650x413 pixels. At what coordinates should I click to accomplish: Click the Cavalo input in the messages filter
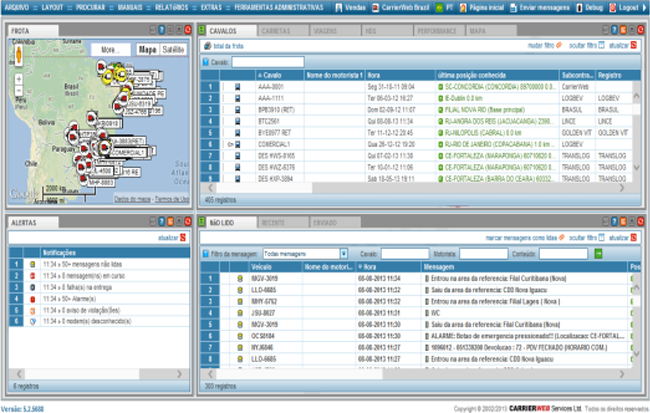(x=405, y=253)
